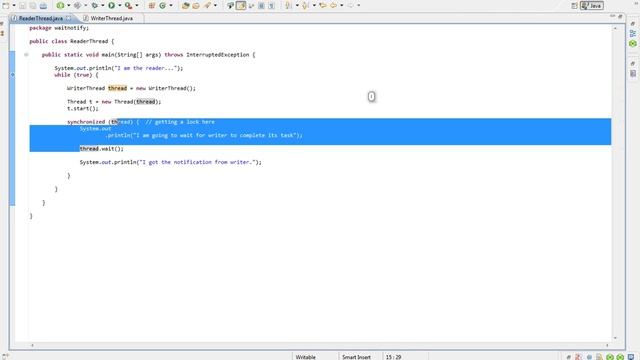Click 'package waitnotify;' code line
The width and height of the screenshot is (640, 360).
59,28
